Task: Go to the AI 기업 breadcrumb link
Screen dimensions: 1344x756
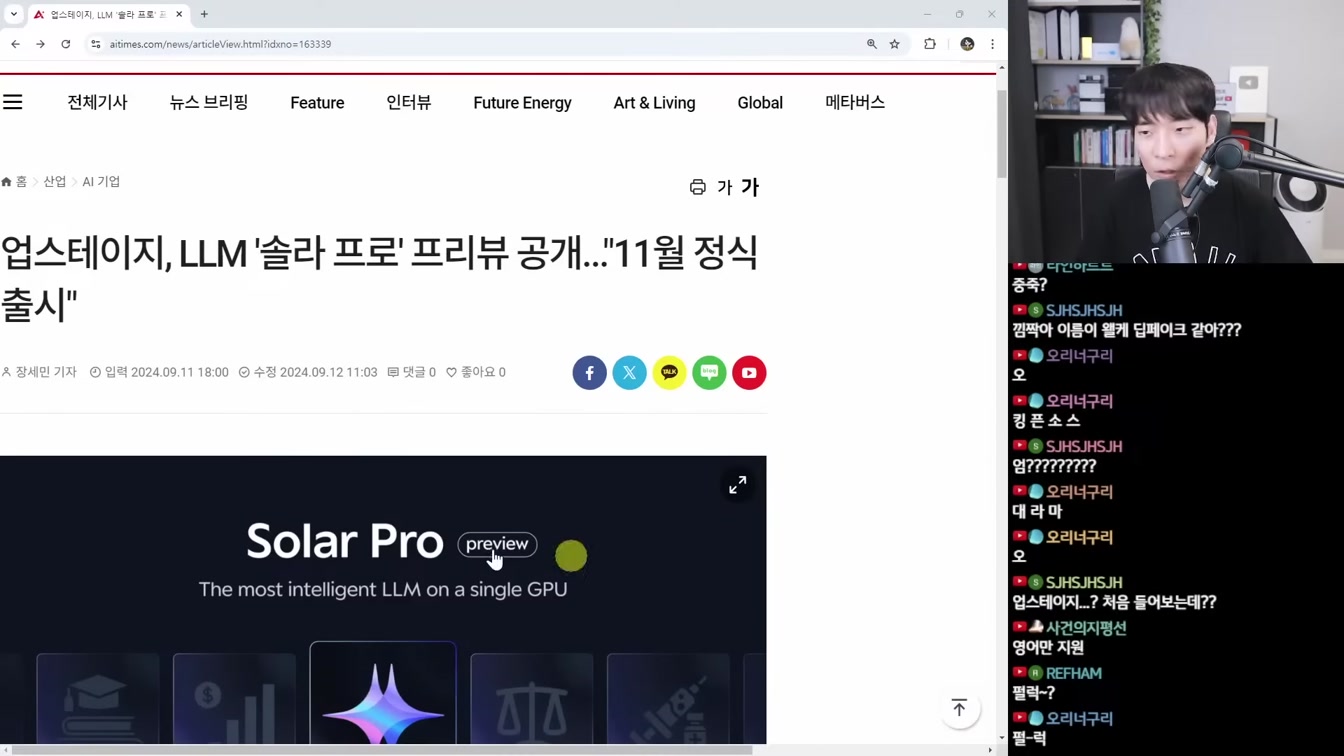Action: pos(101,182)
